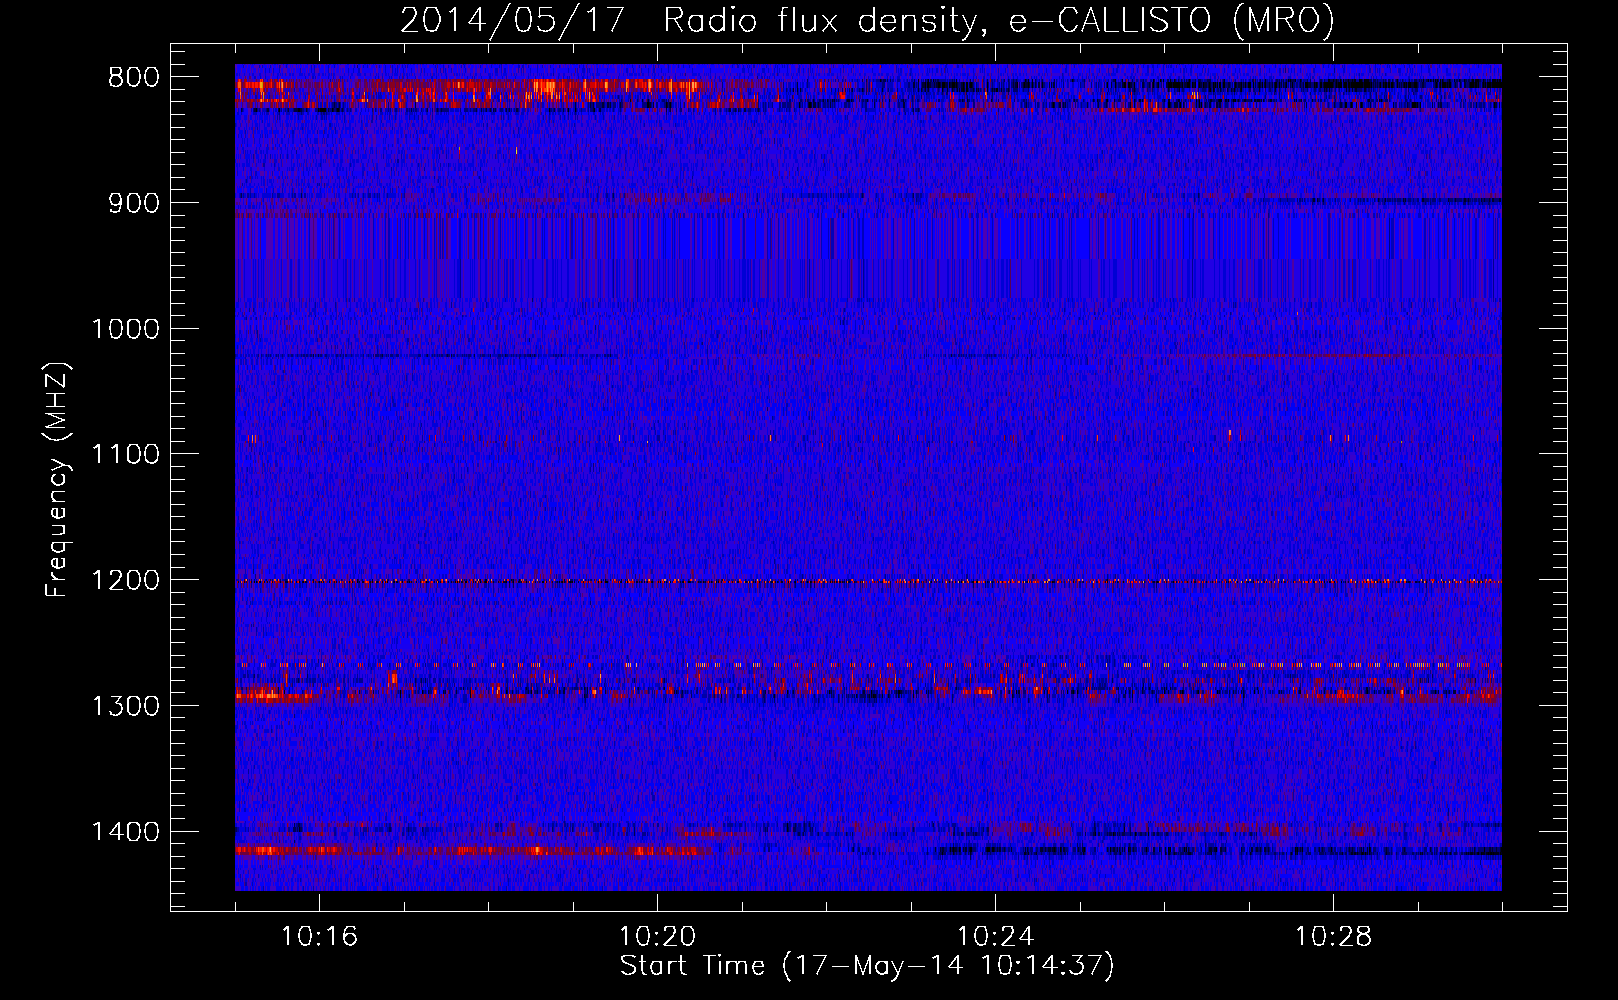Click the thin orange line at 1200 MHz
This screenshot has height=1000, width=1618.
868,581
